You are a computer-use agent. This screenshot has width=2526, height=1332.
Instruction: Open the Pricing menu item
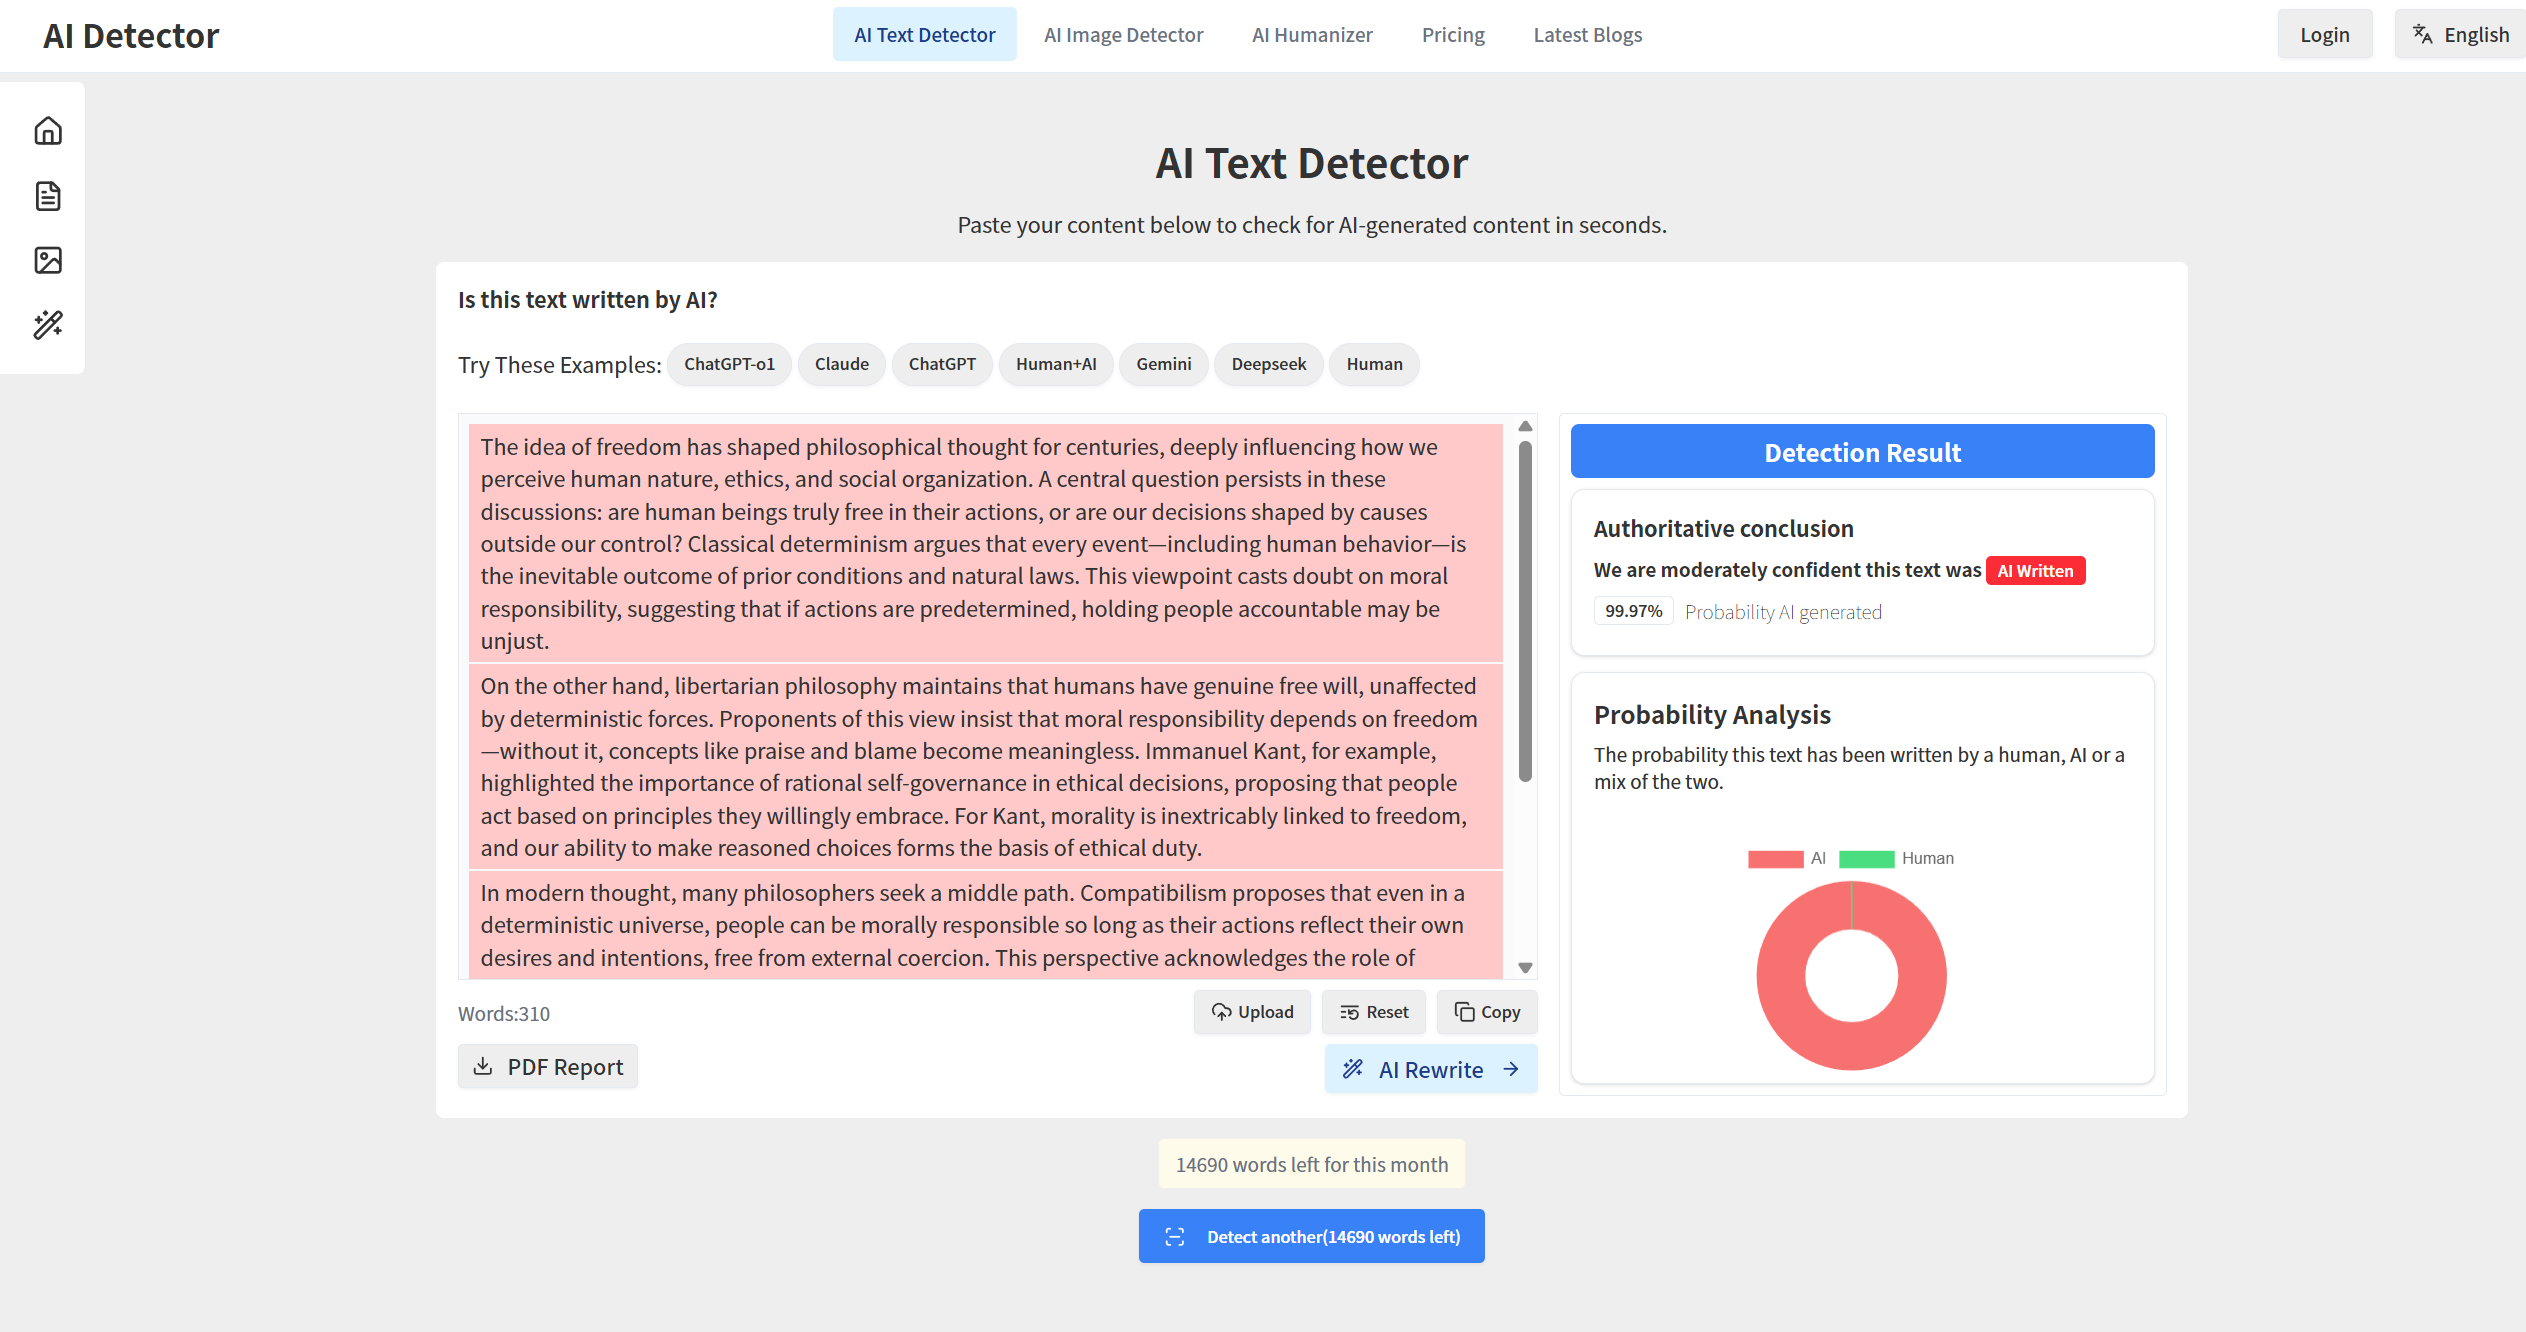(1453, 35)
